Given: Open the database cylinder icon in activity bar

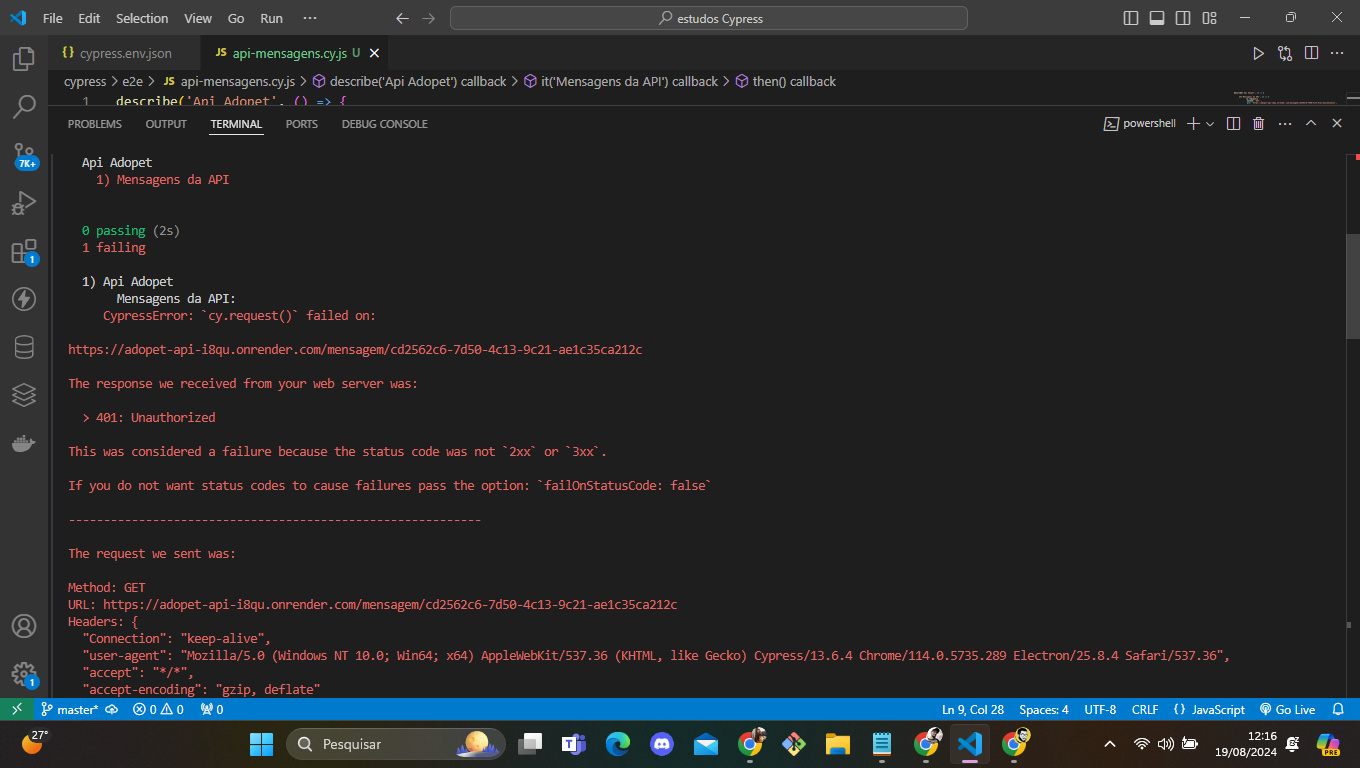Looking at the screenshot, I should [24, 347].
